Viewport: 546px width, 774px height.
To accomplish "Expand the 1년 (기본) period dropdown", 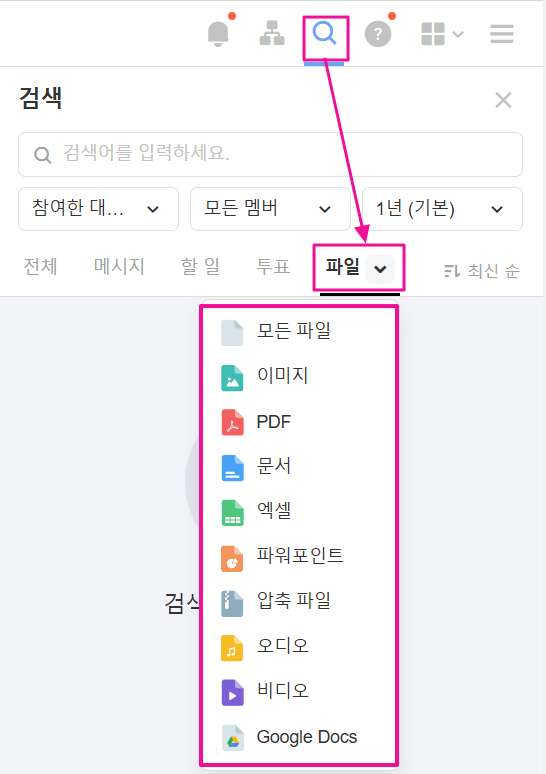I will (x=442, y=209).
